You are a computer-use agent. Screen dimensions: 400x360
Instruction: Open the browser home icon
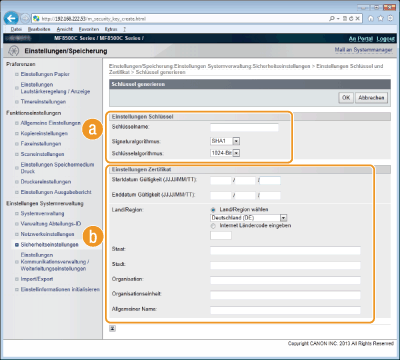[371, 19]
